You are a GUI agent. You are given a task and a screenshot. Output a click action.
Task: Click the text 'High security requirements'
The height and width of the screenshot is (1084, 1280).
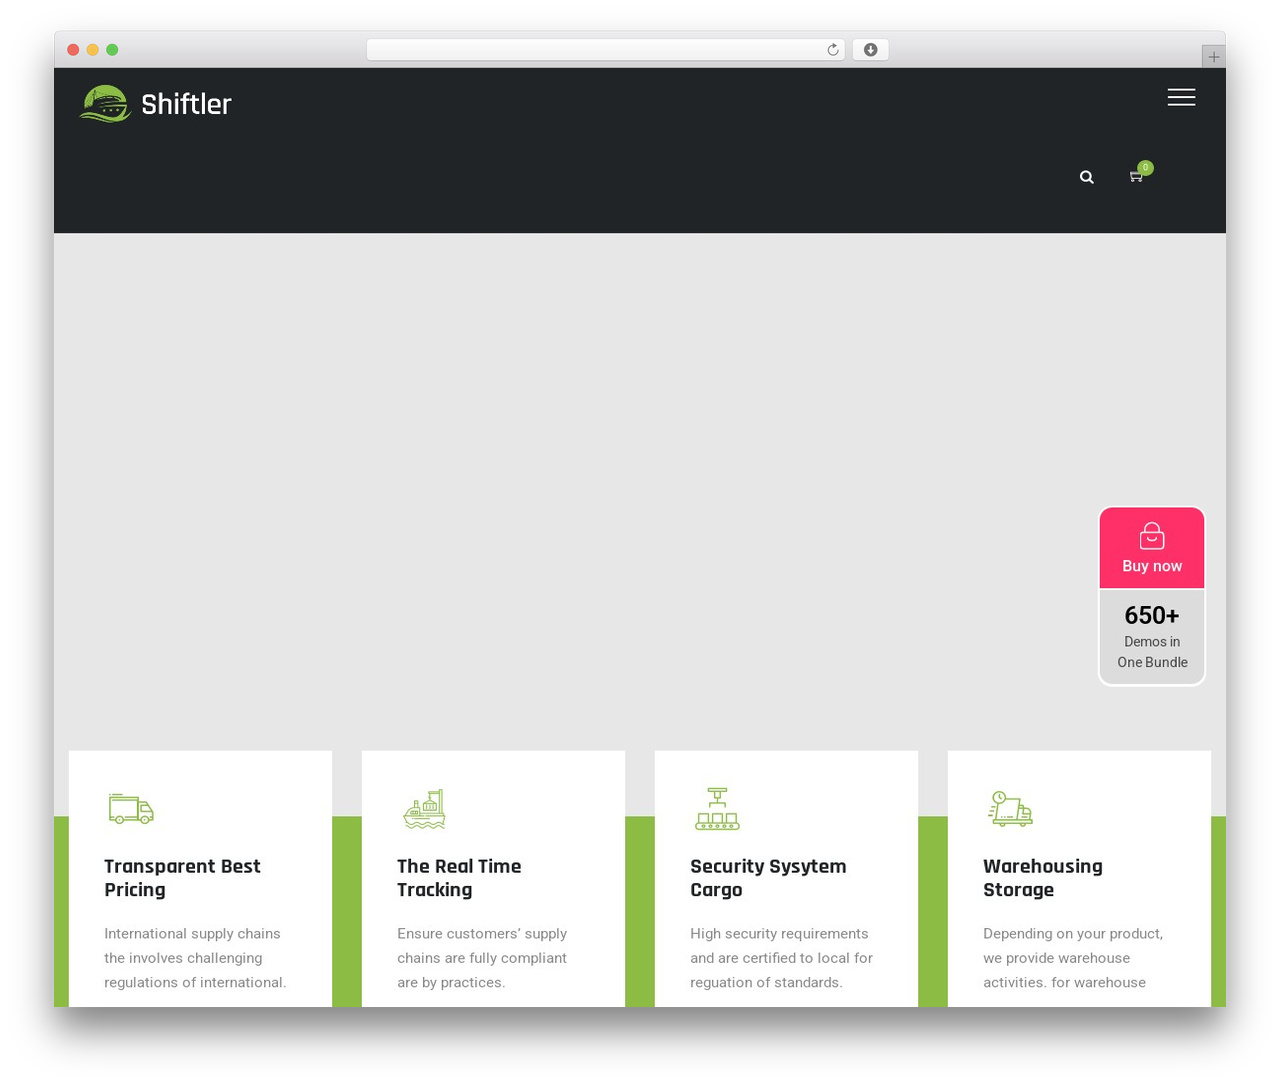pos(779,934)
